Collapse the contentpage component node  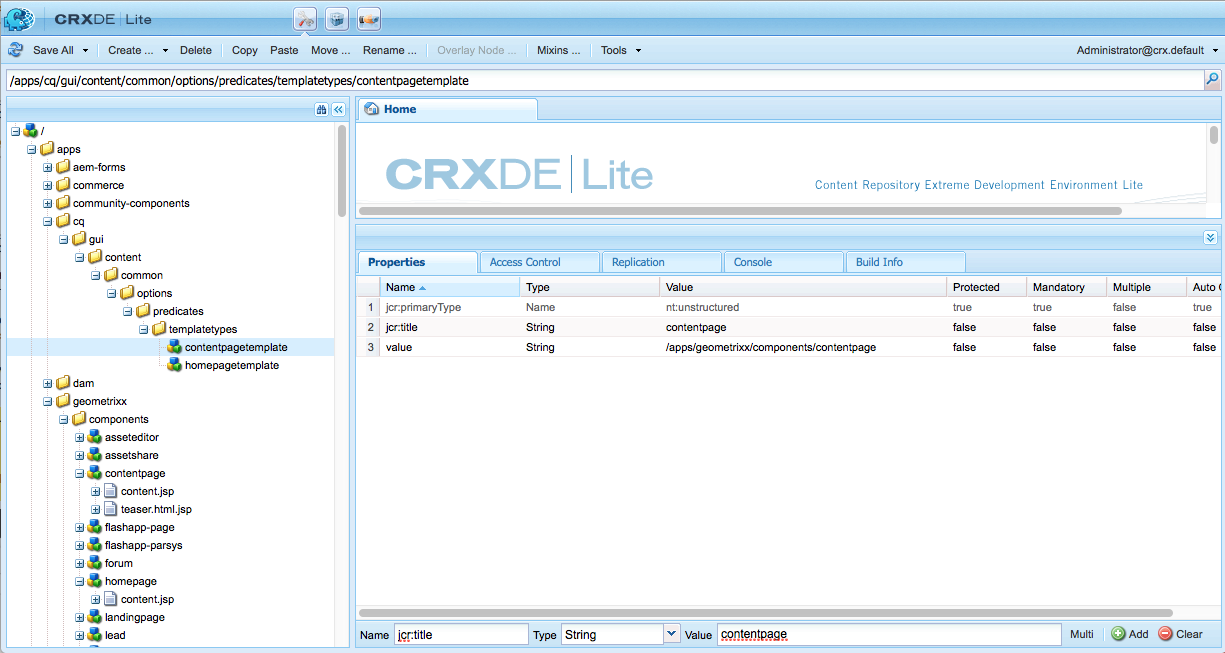[x=80, y=473]
